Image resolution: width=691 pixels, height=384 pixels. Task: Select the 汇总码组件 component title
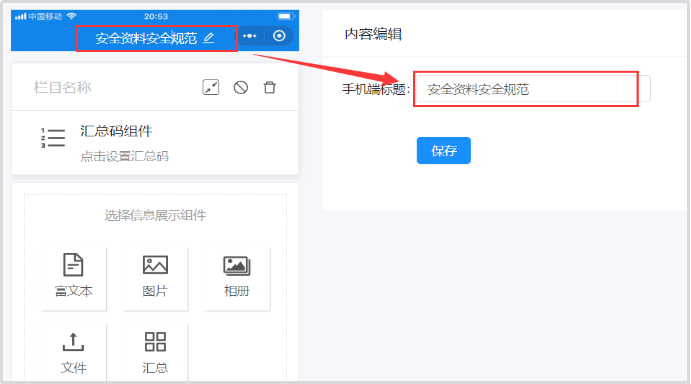point(116,131)
